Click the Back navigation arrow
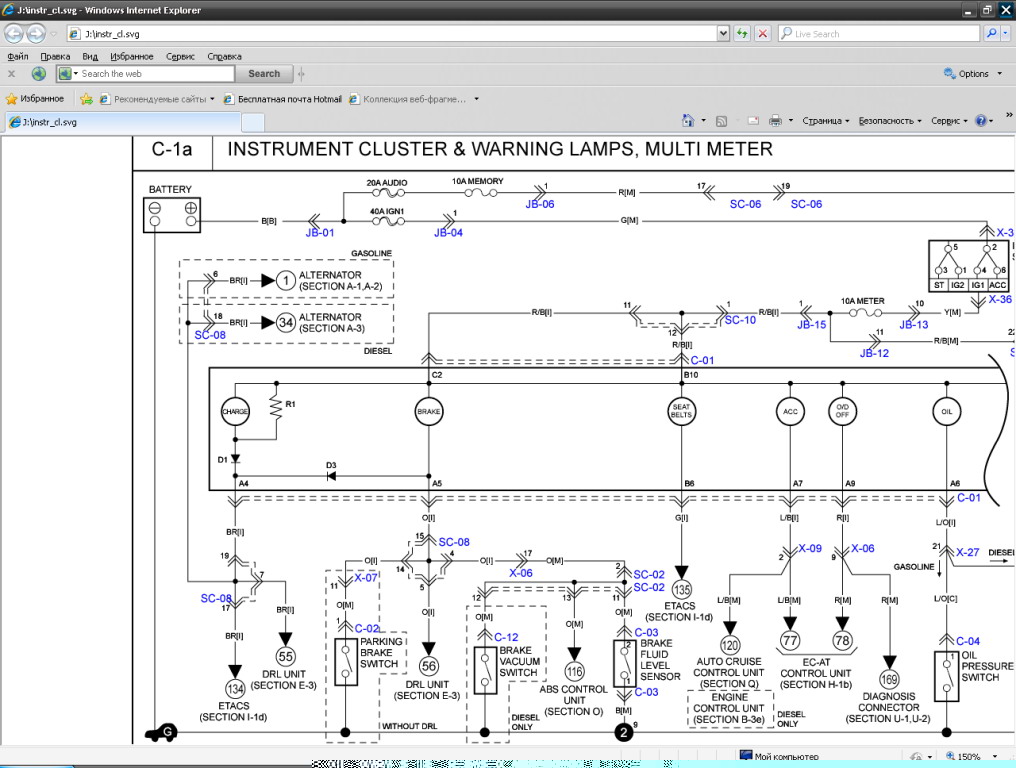1016x768 pixels. point(13,34)
